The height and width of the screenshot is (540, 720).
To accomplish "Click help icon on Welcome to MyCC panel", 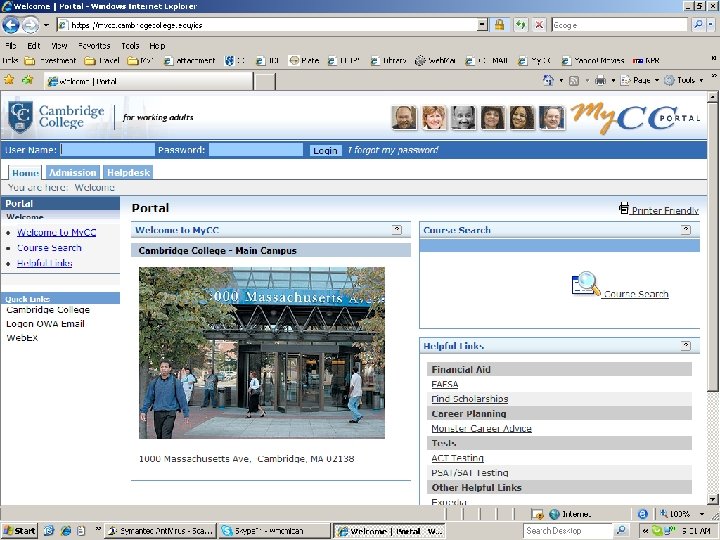I will point(397,230).
